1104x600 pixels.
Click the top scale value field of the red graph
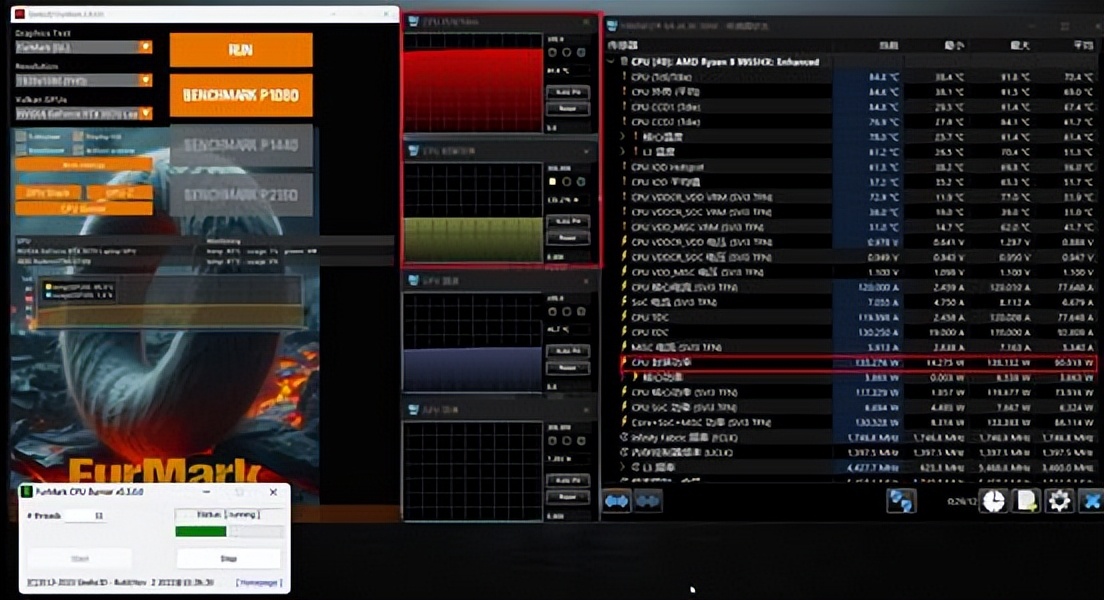[567, 39]
